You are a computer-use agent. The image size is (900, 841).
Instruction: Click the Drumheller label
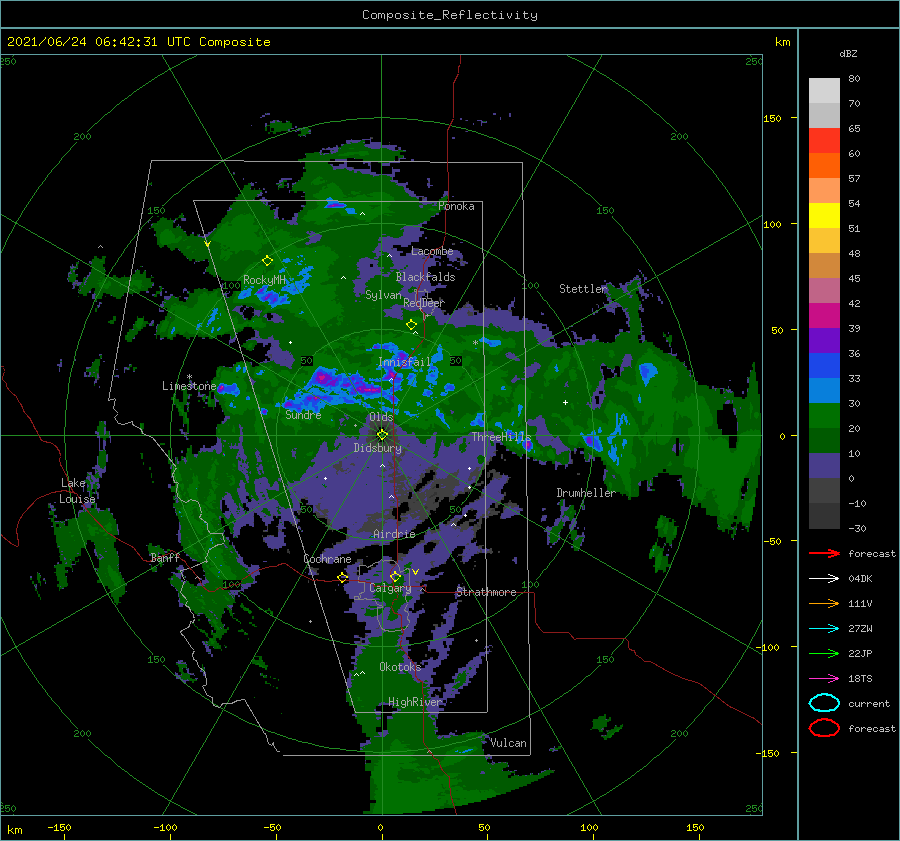click(x=586, y=493)
